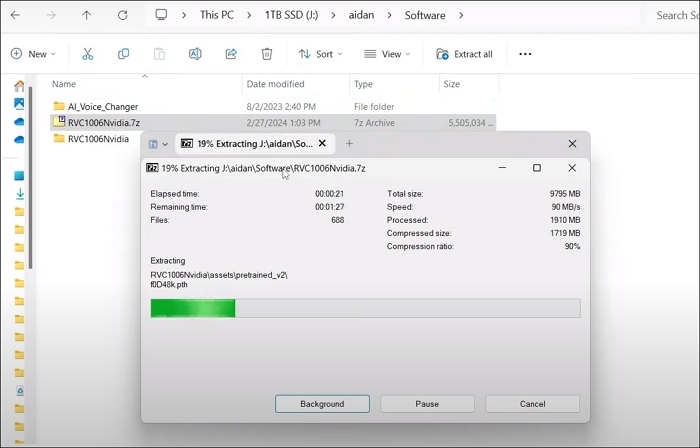This screenshot has width=700, height=448.
Task: Open Downloads in the navigation sidebar
Action: (x=19, y=193)
